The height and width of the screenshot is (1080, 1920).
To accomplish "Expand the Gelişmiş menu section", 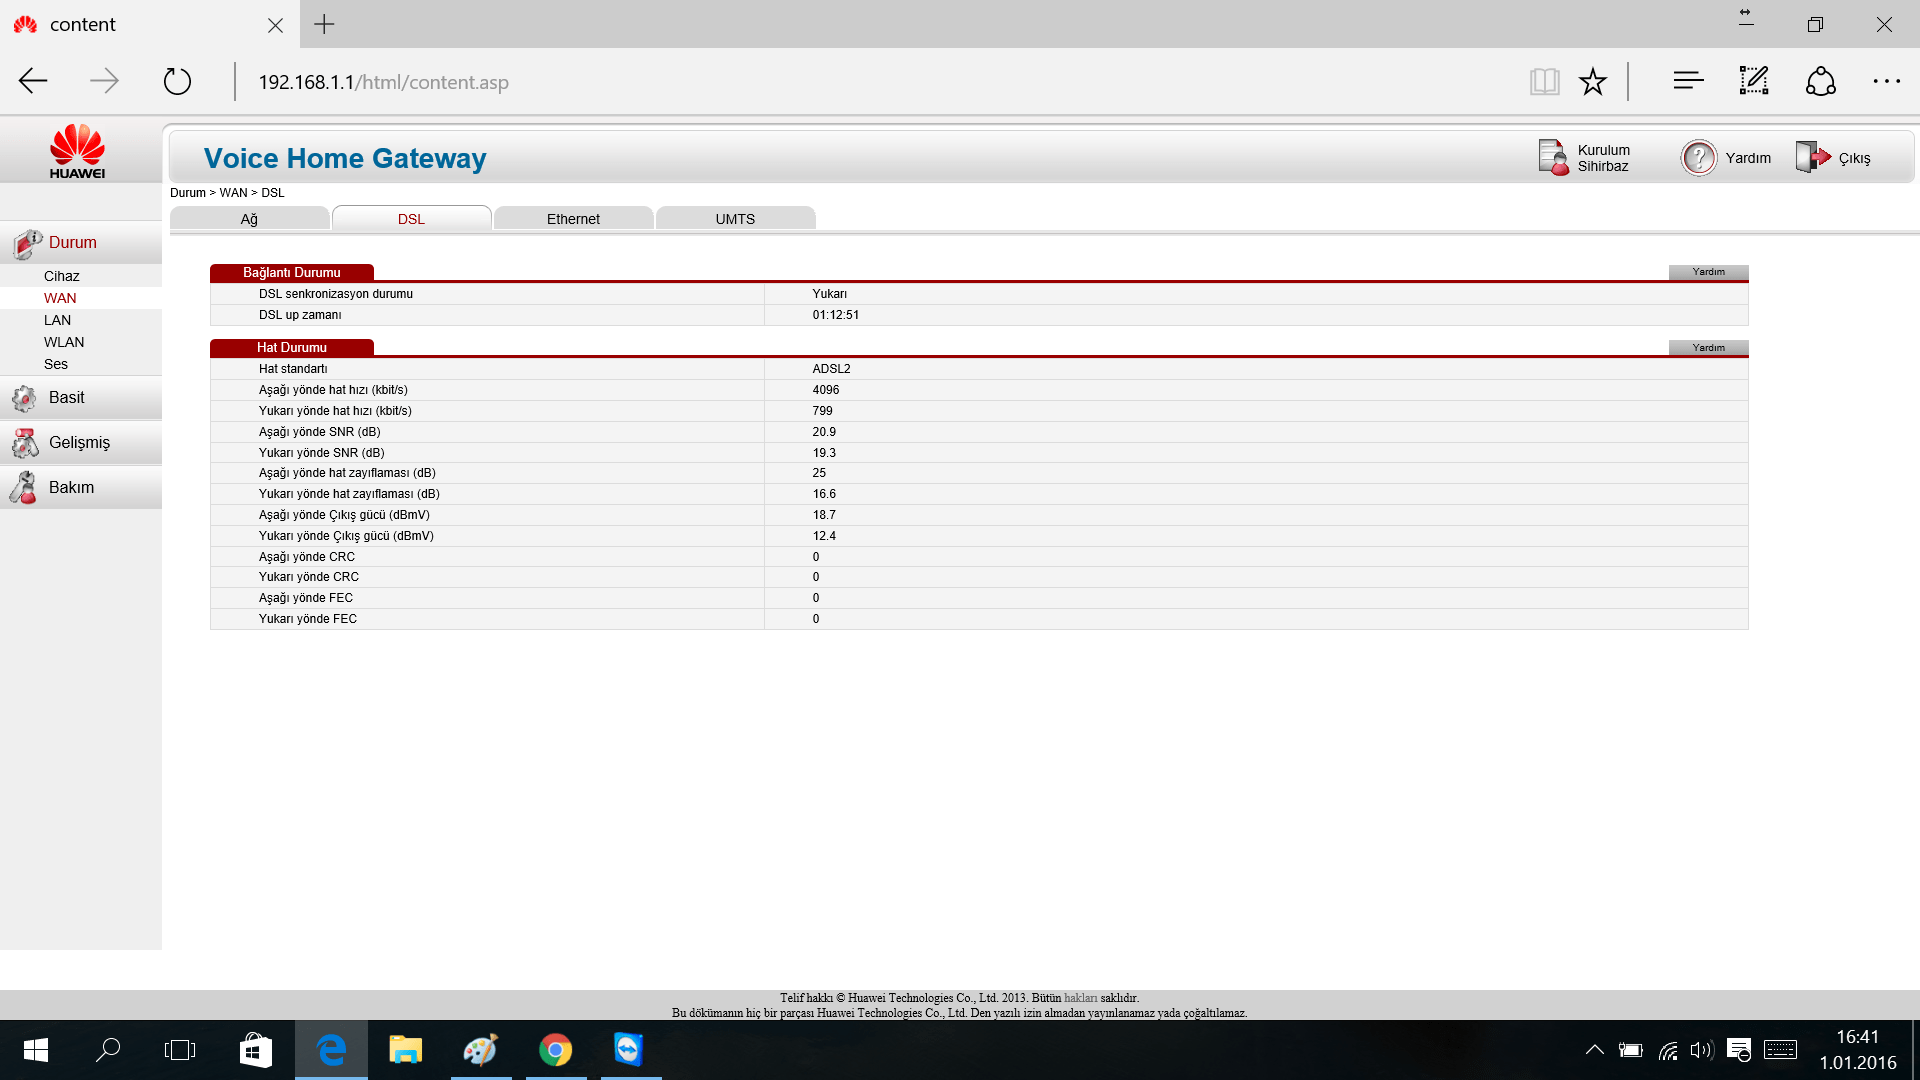I will click(79, 443).
